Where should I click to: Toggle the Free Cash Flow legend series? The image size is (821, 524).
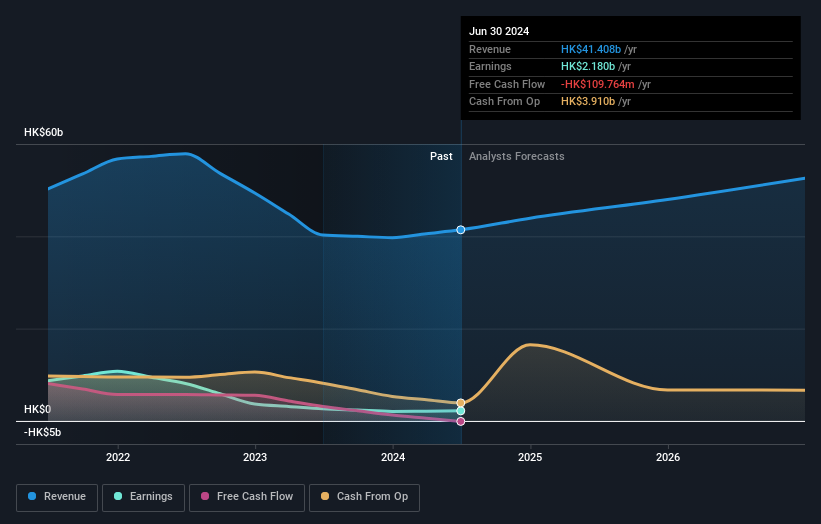pyautogui.click(x=247, y=497)
